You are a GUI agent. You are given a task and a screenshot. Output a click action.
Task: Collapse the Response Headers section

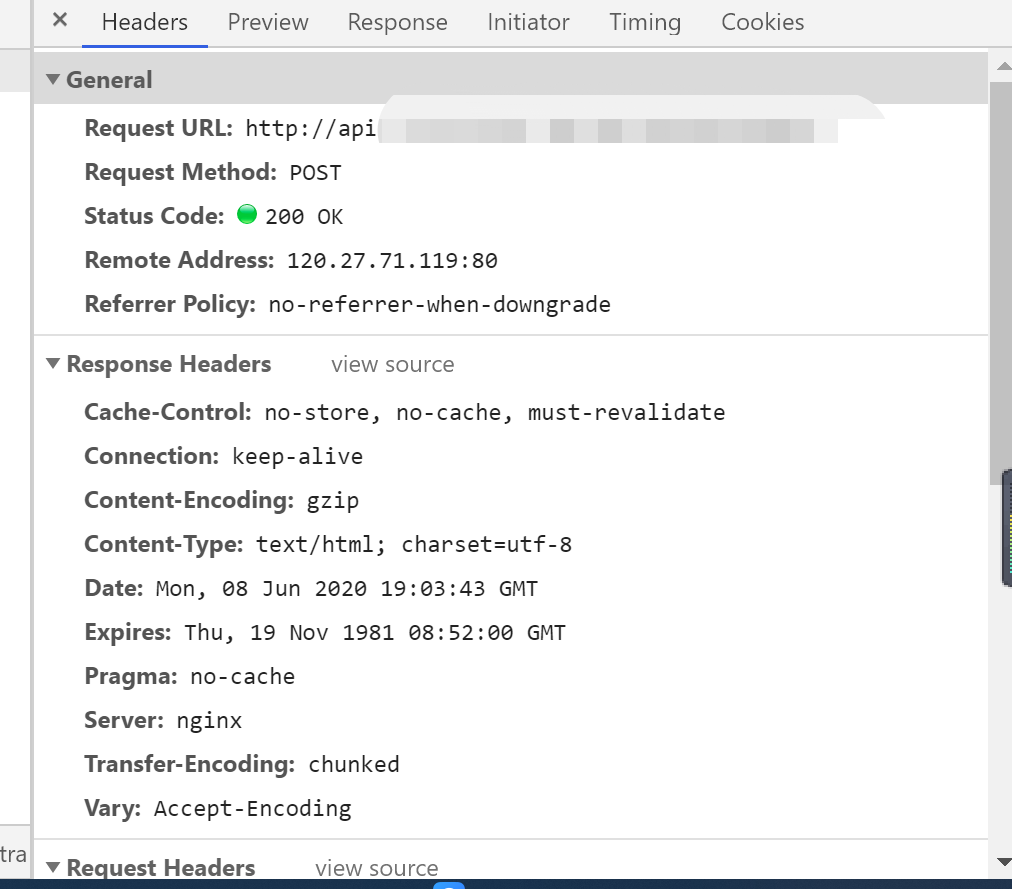coord(53,363)
